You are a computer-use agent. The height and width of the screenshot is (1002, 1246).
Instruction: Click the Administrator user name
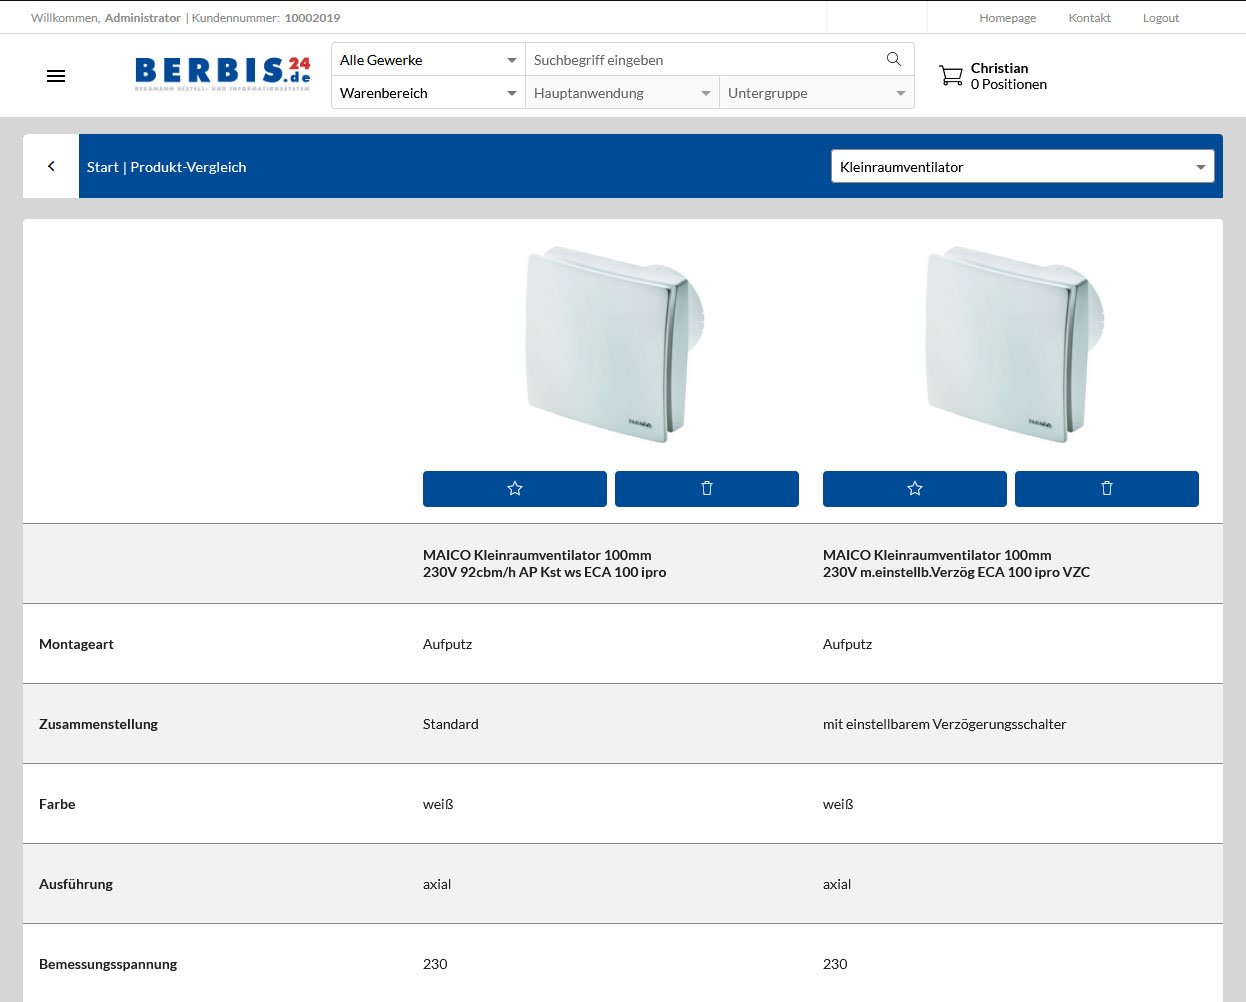(x=143, y=18)
